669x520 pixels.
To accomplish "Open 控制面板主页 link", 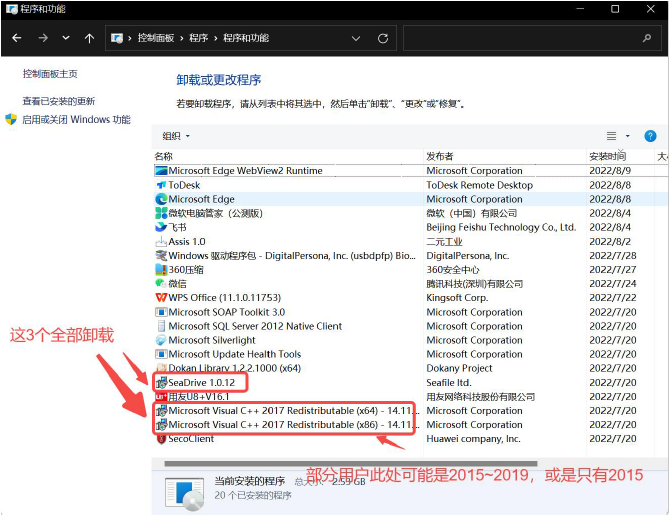I will click(50, 74).
